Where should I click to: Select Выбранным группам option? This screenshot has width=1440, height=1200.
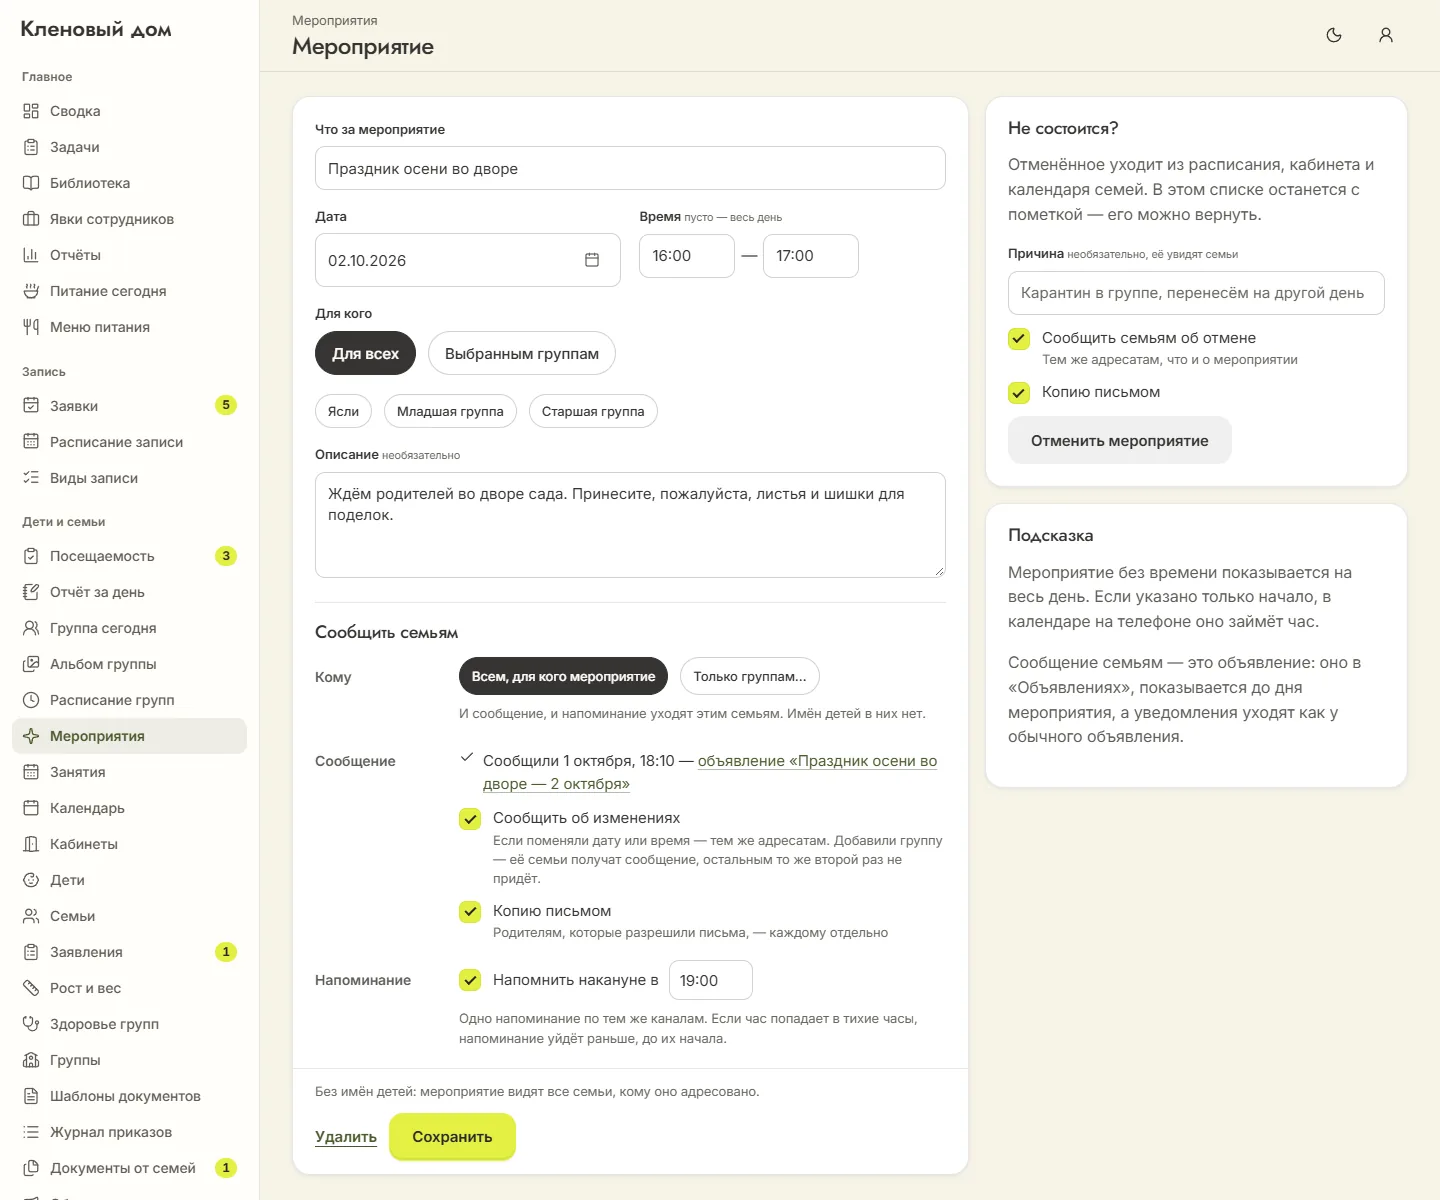tap(522, 353)
